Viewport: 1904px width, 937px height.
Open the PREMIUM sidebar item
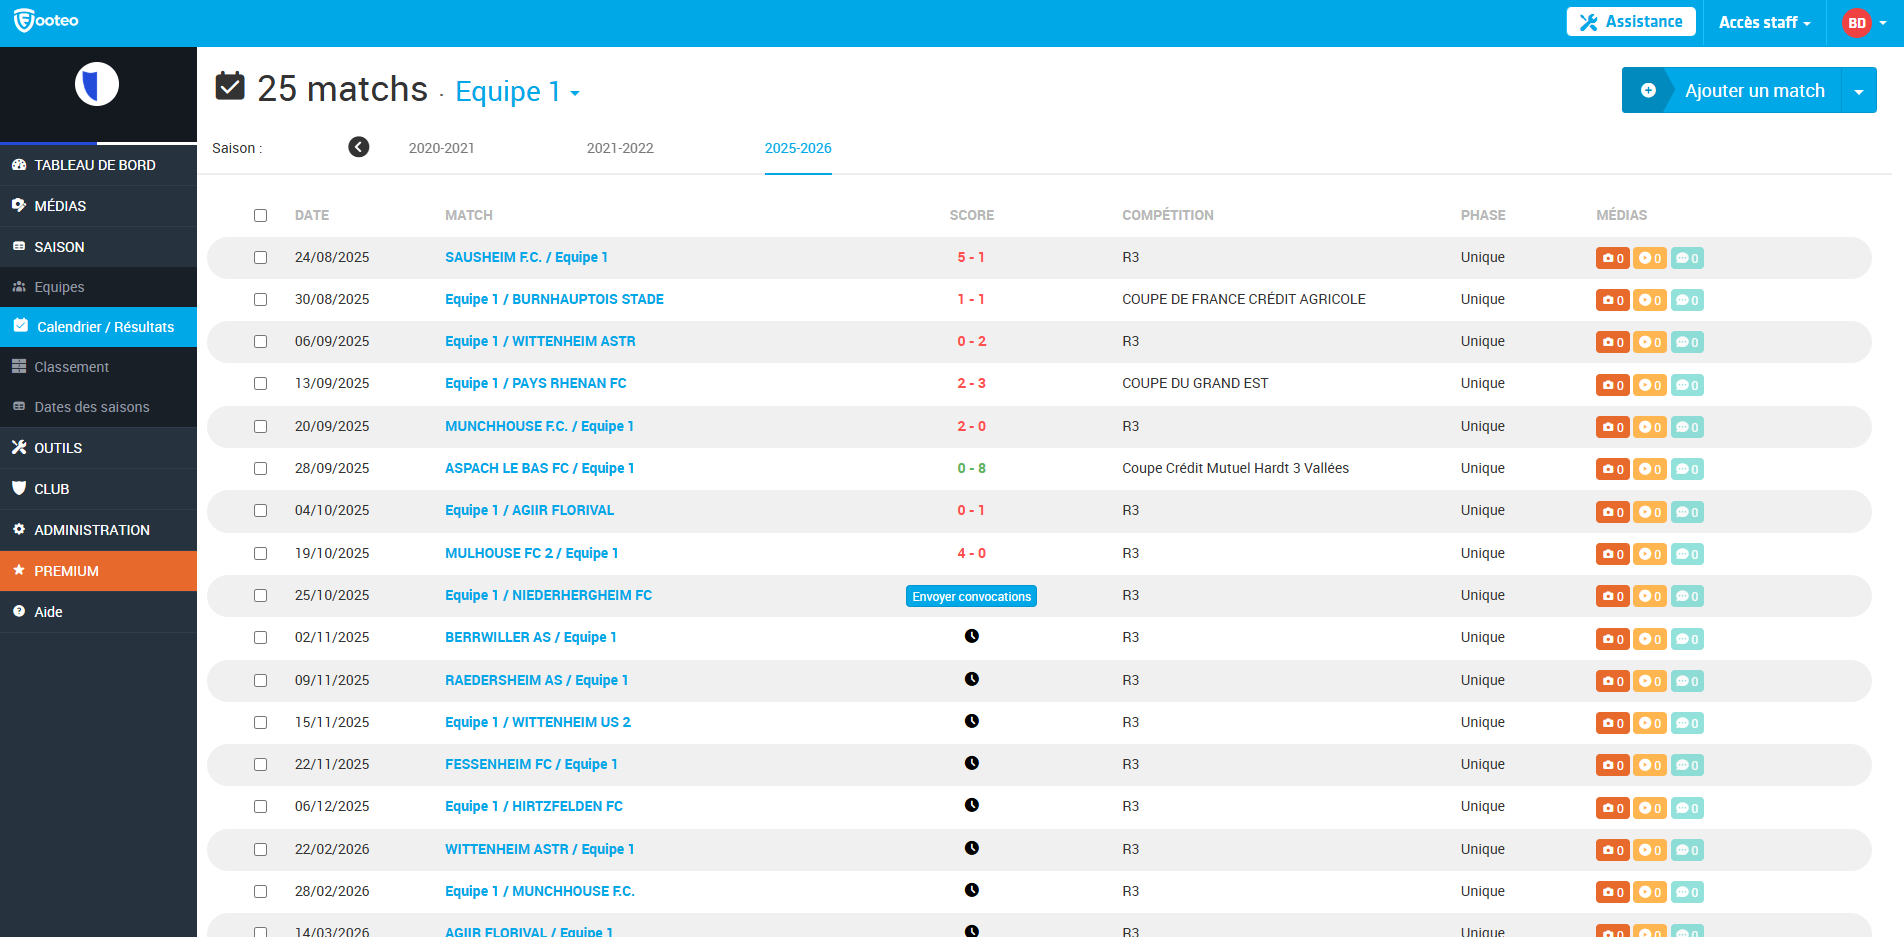[98, 570]
